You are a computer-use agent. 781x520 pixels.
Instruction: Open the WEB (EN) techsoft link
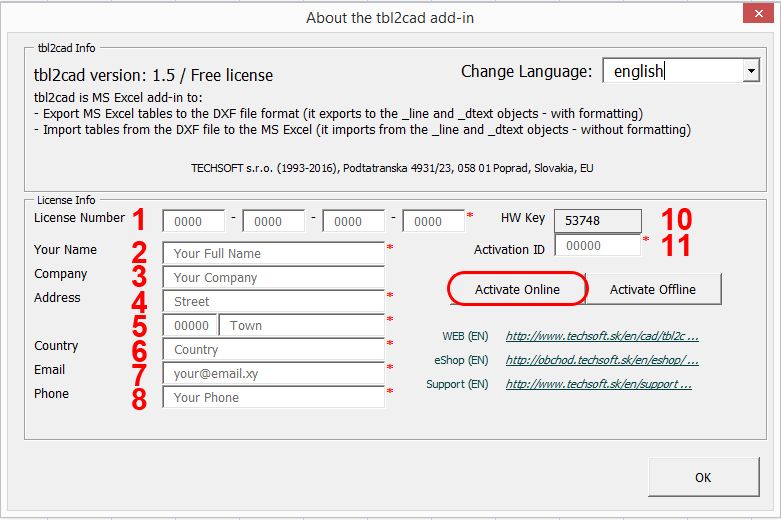pos(602,336)
